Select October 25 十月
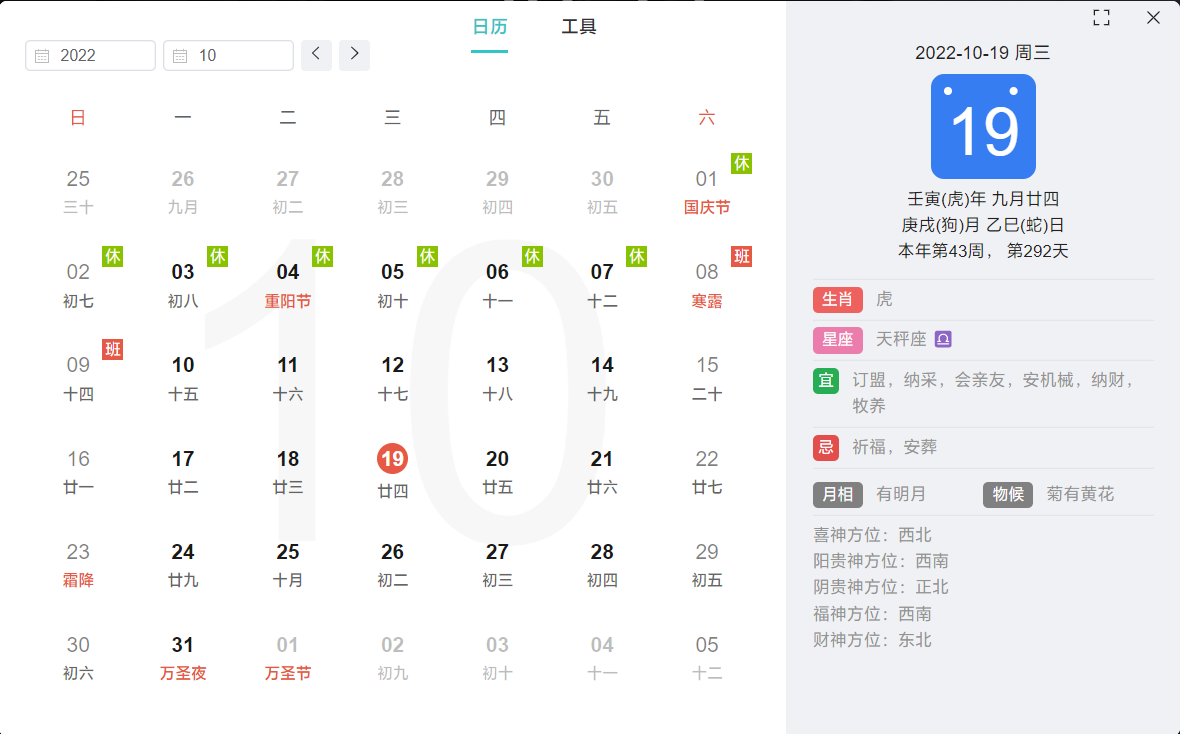Image resolution: width=1180 pixels, height=734 pixels. (x=287, y=565)
